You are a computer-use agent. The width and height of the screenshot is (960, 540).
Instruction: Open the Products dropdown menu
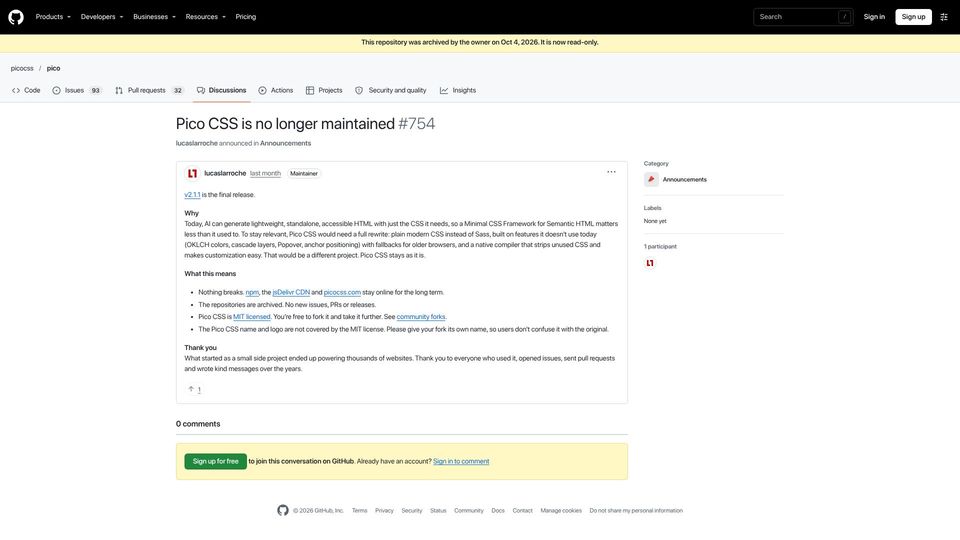point(53,17)
